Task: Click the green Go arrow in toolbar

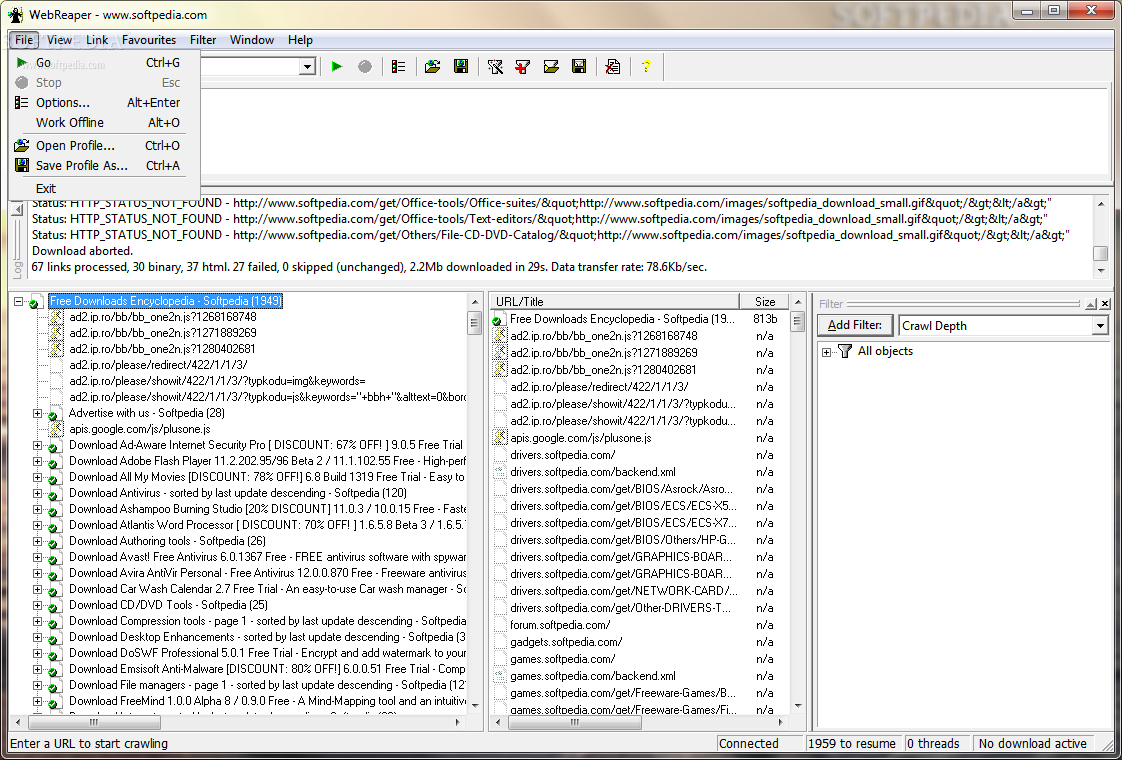Action: tap(337, 67)
